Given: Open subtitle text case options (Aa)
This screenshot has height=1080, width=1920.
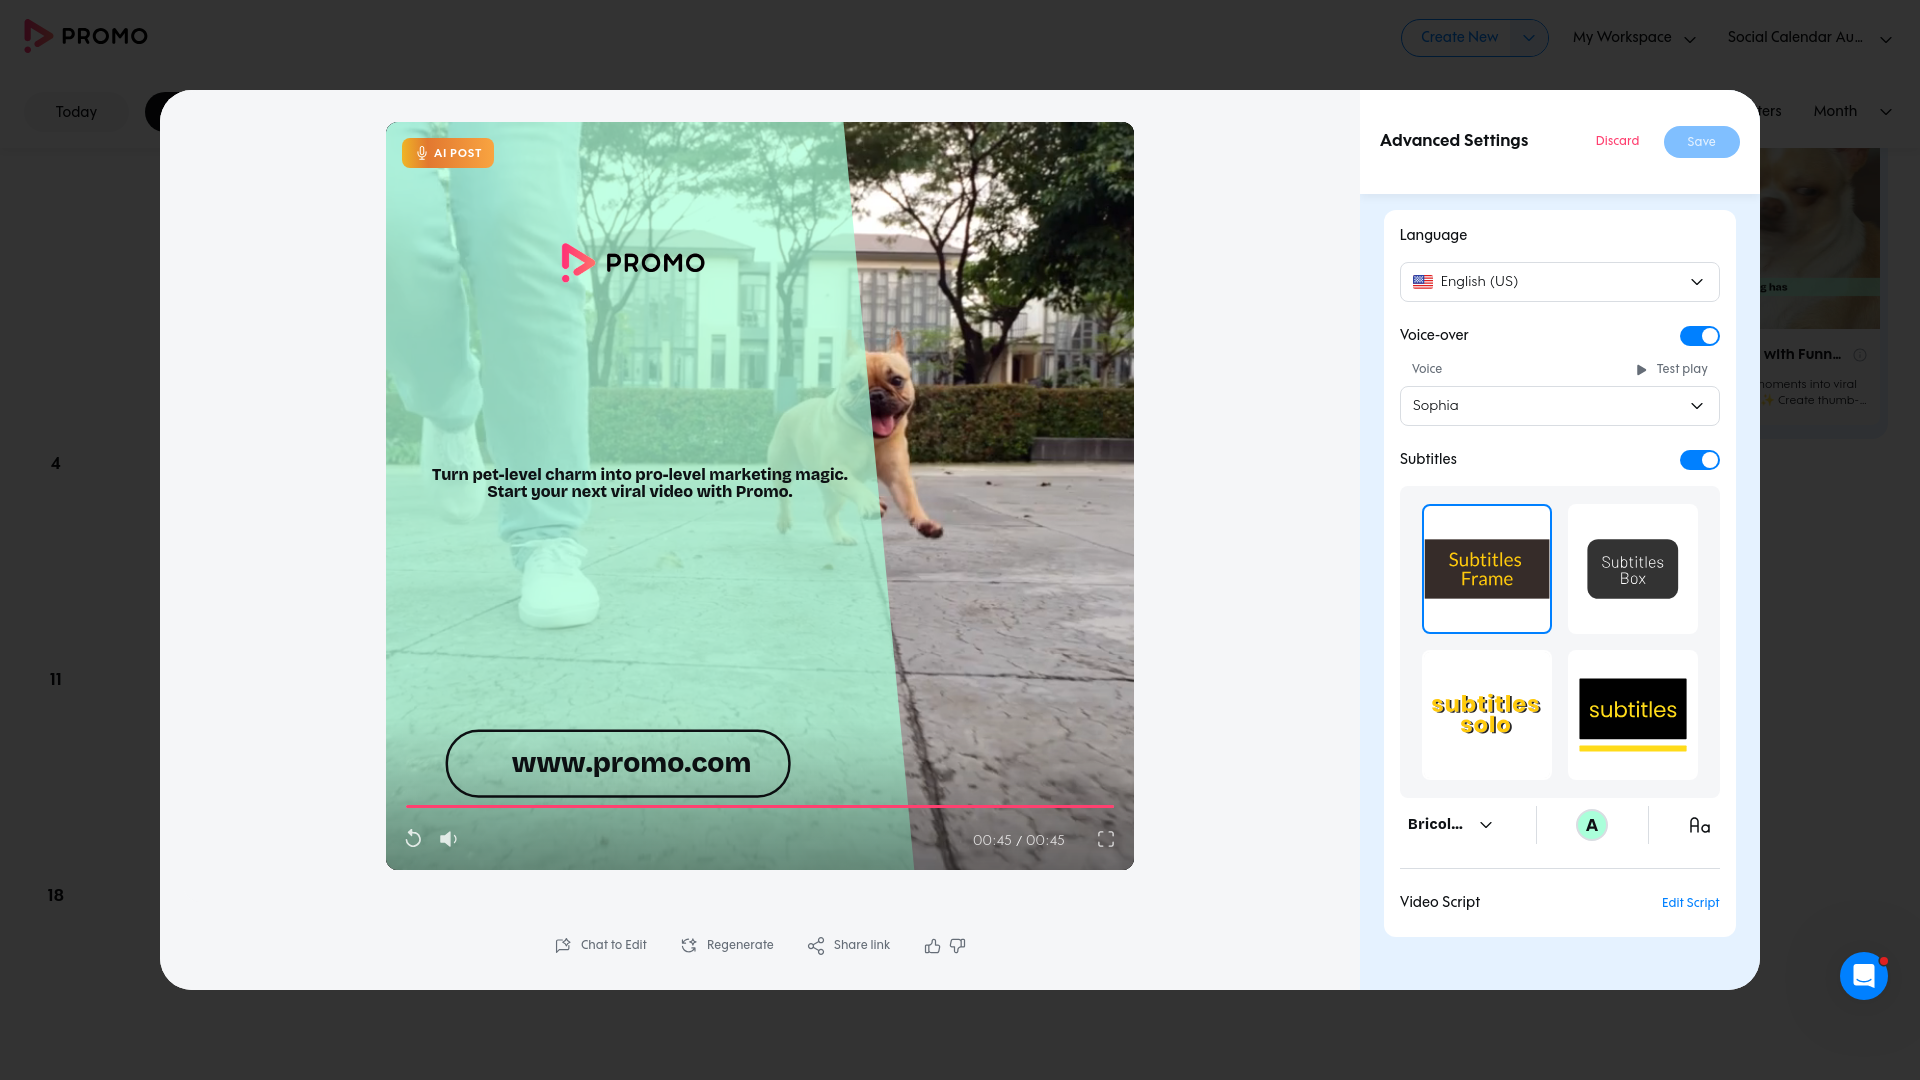Looking at the screenshot, I should point(1699,826).
